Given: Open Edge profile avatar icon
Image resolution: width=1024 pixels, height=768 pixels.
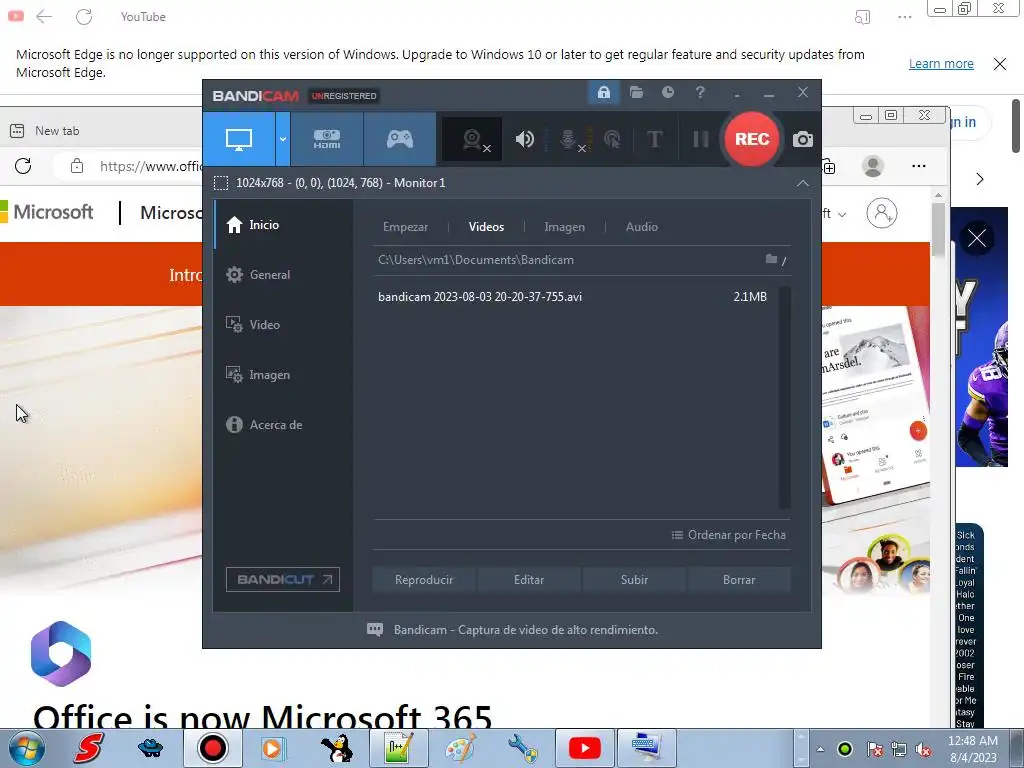Looking at the screenshot, I should click(872, 166).
